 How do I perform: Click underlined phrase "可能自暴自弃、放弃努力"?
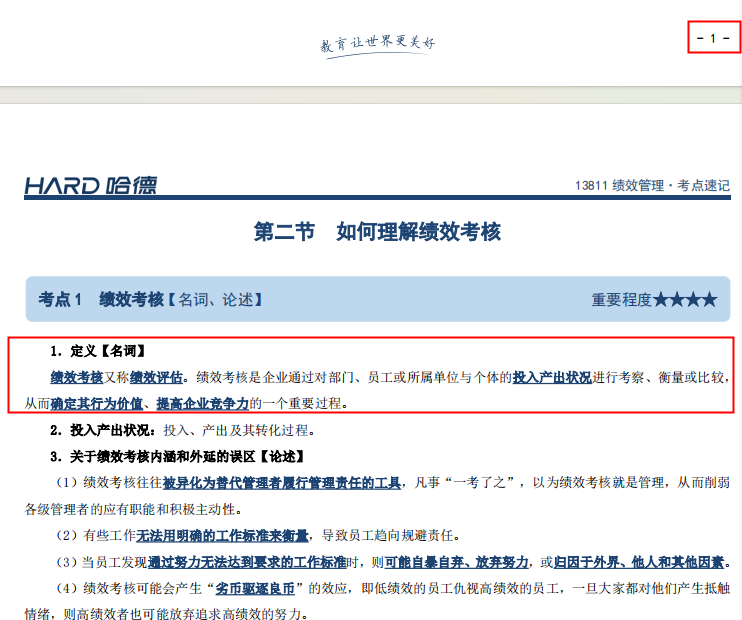457,563
